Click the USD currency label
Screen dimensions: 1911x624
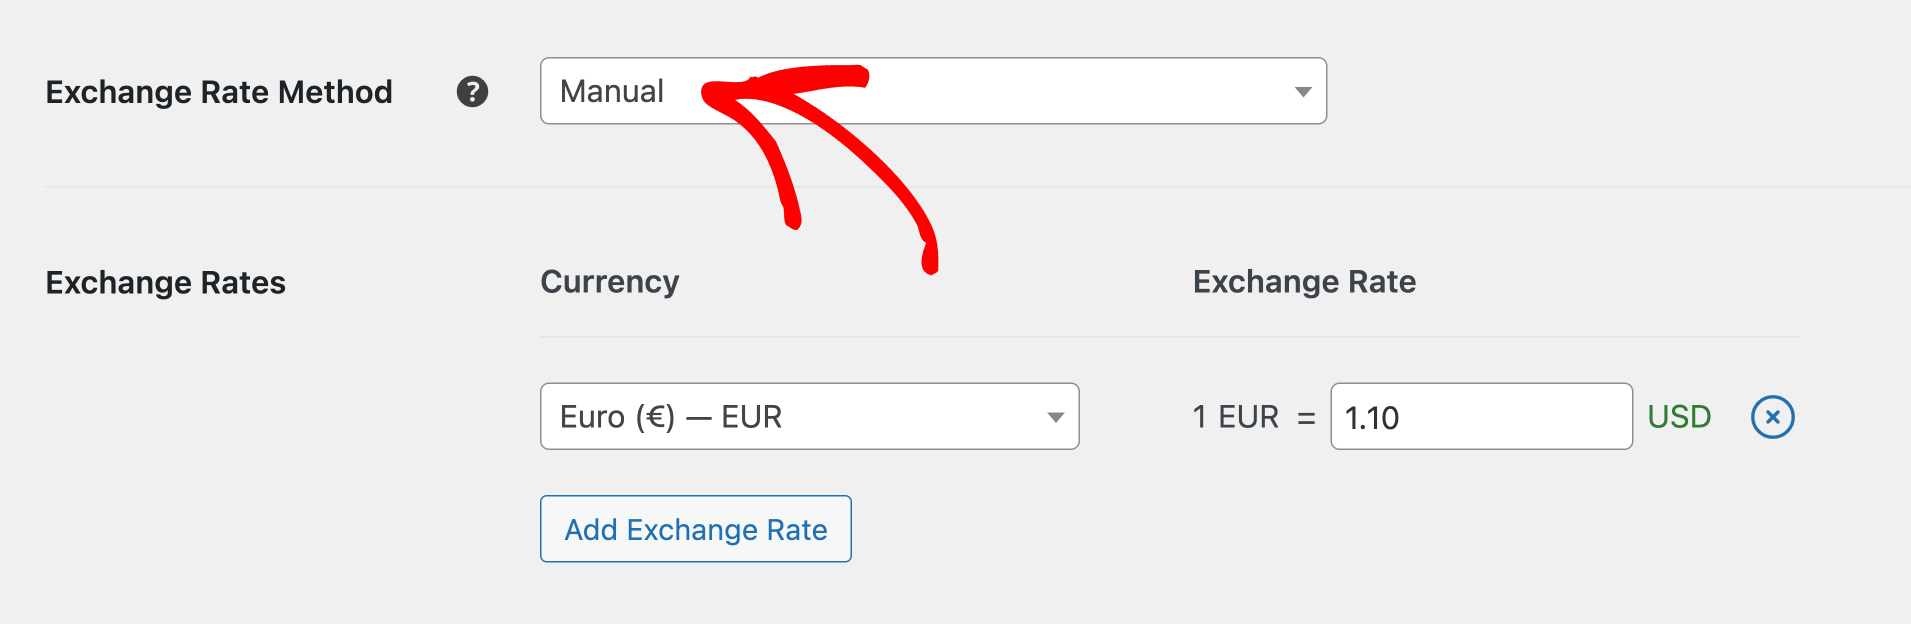pyautogui.click(x=1679, y=417)
